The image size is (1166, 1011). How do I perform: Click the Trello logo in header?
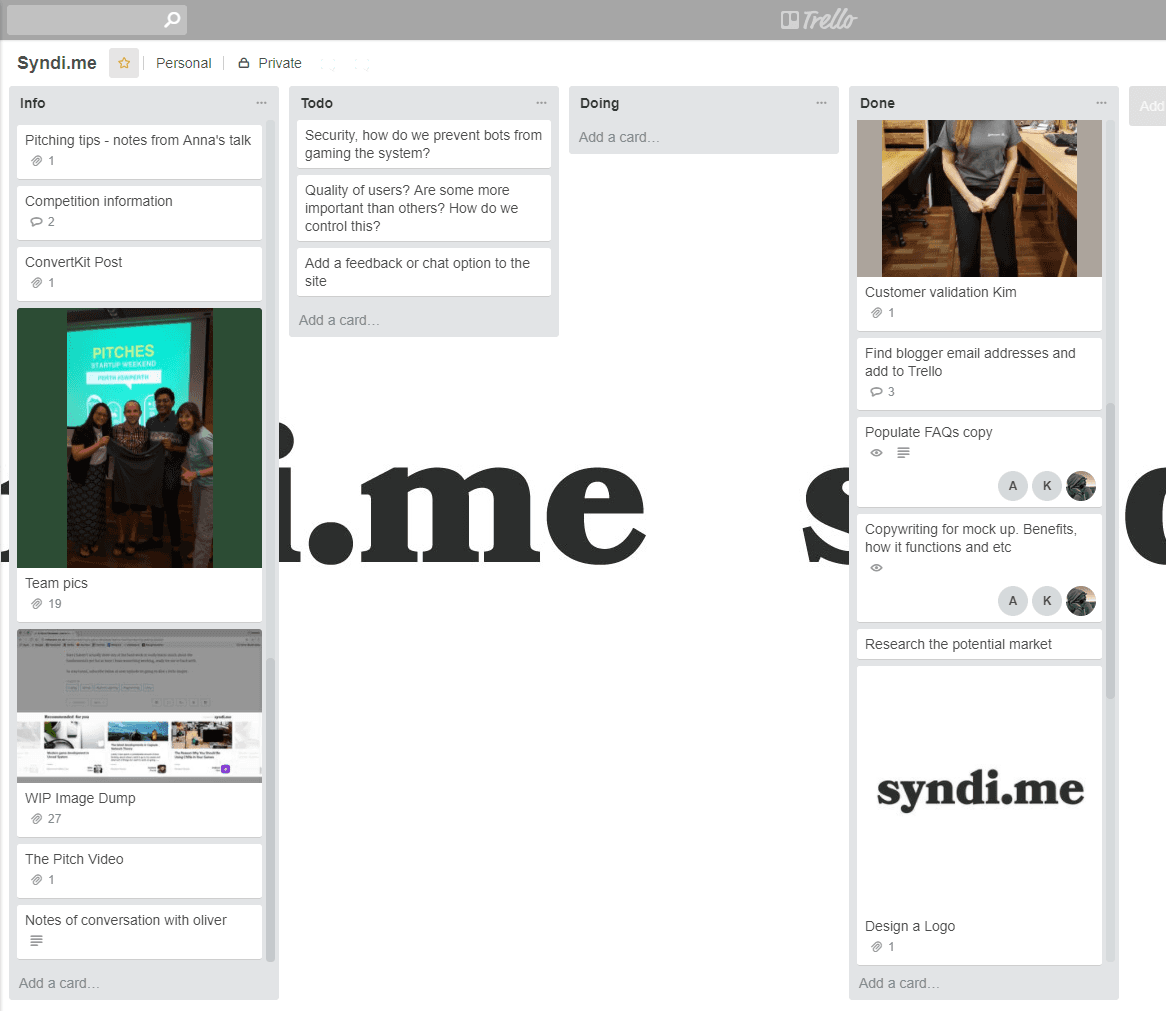[818, 20]
